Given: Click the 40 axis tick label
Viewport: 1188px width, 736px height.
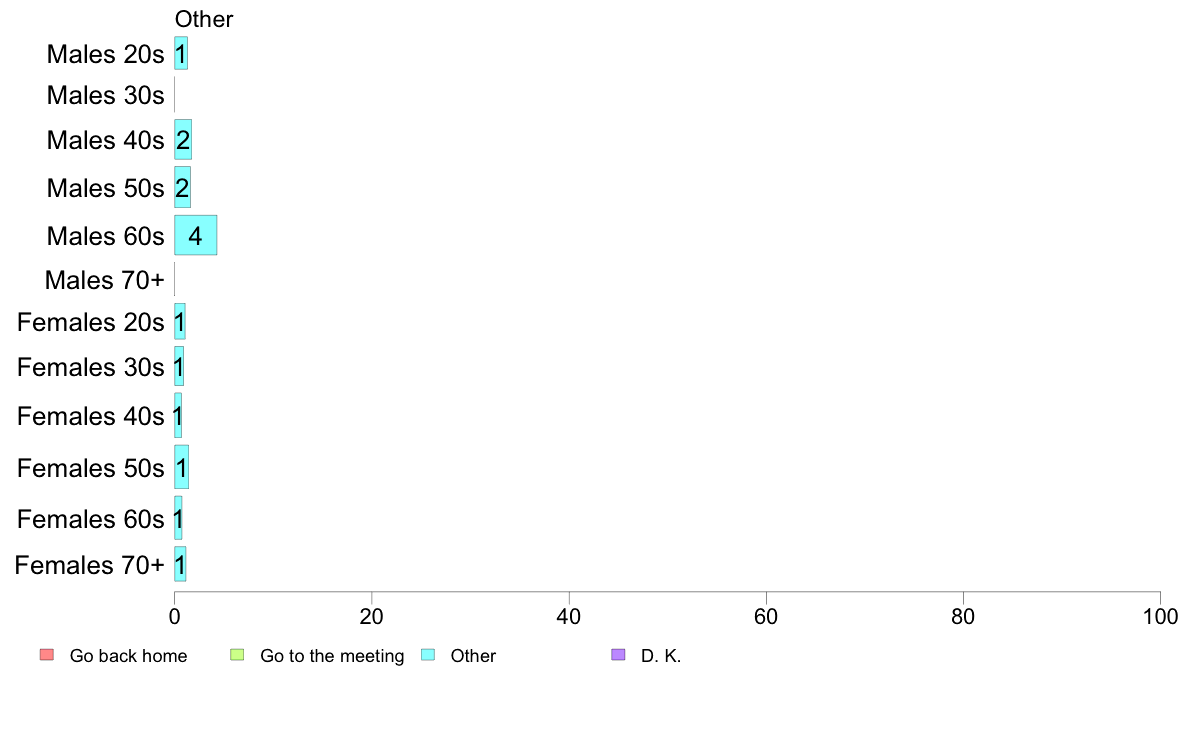Looking at the screenshot, I should point(568,616).
